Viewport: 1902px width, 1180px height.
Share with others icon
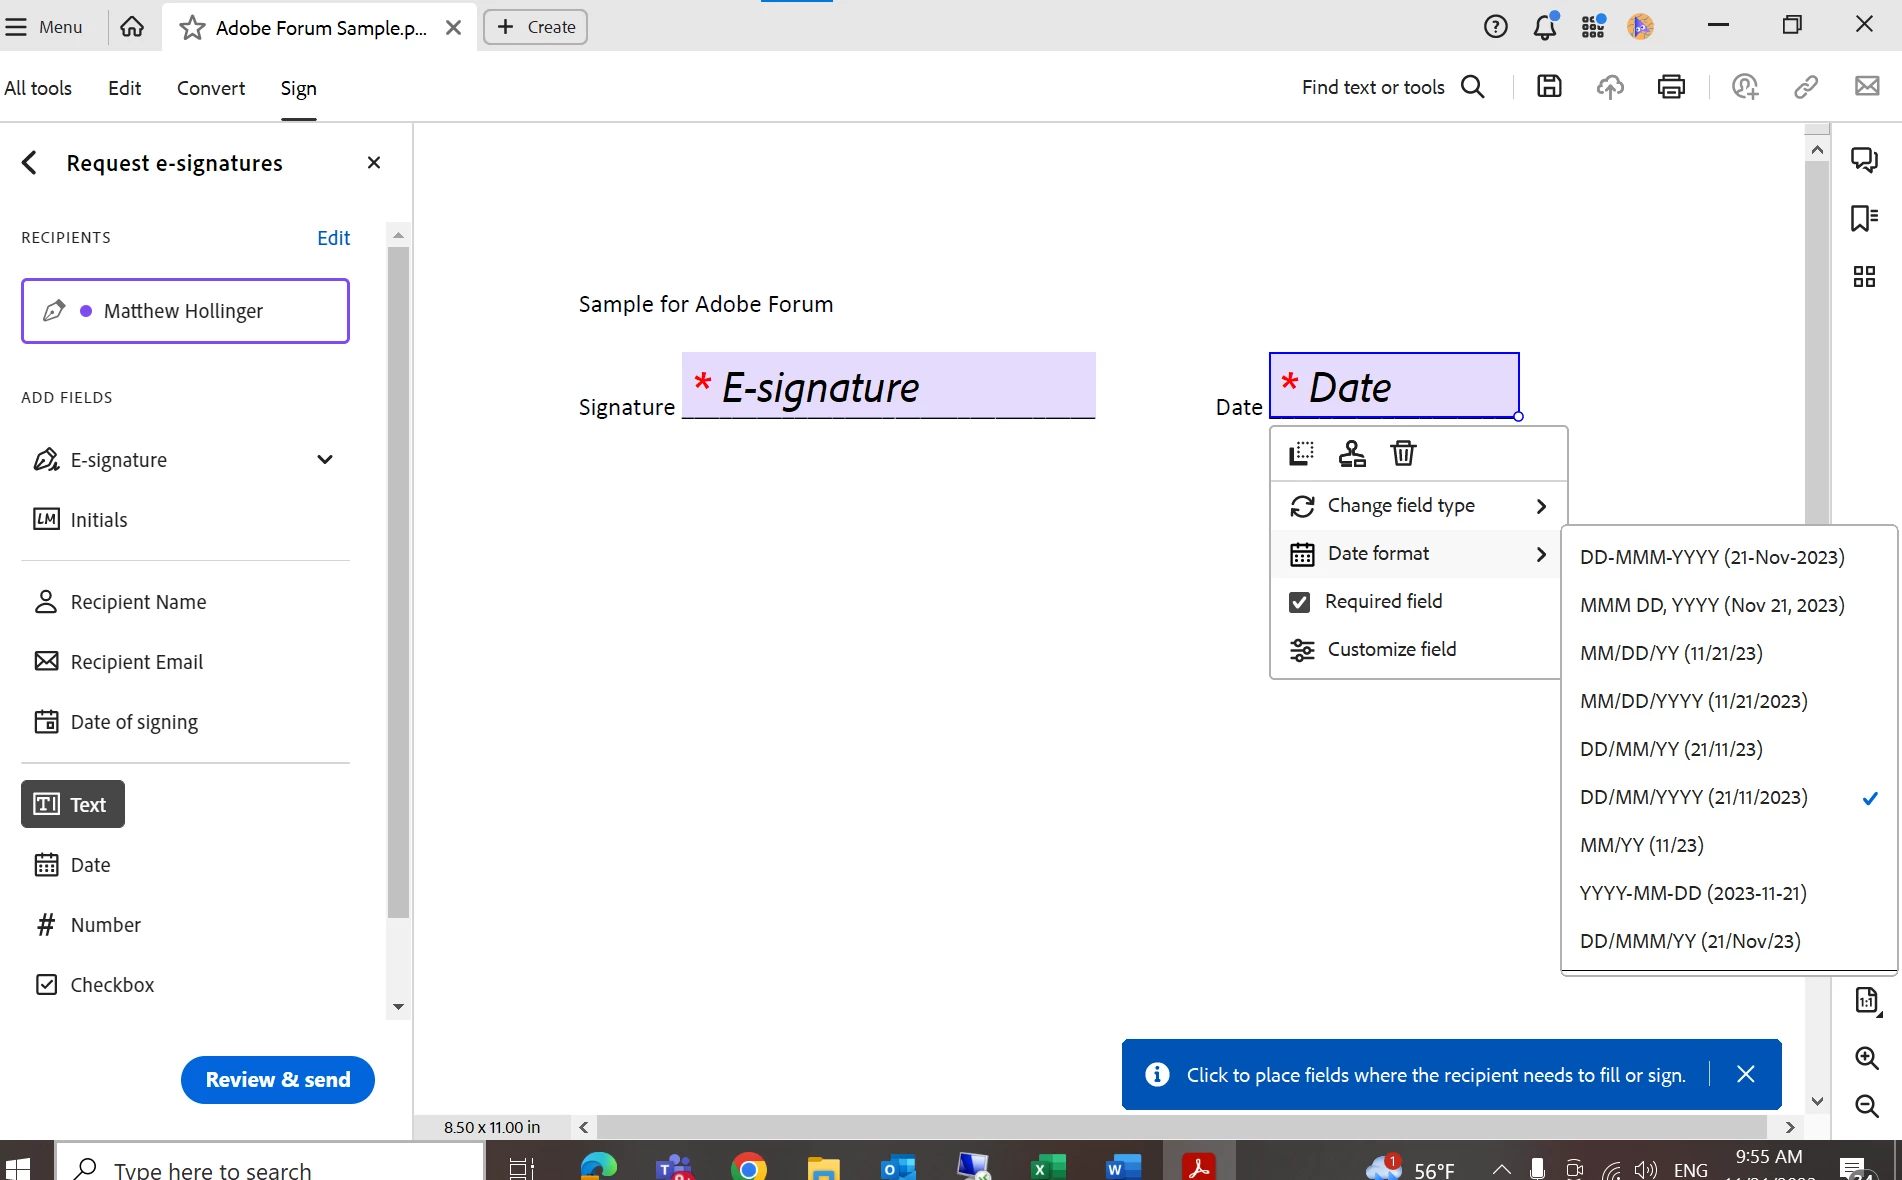[1745, 87]
